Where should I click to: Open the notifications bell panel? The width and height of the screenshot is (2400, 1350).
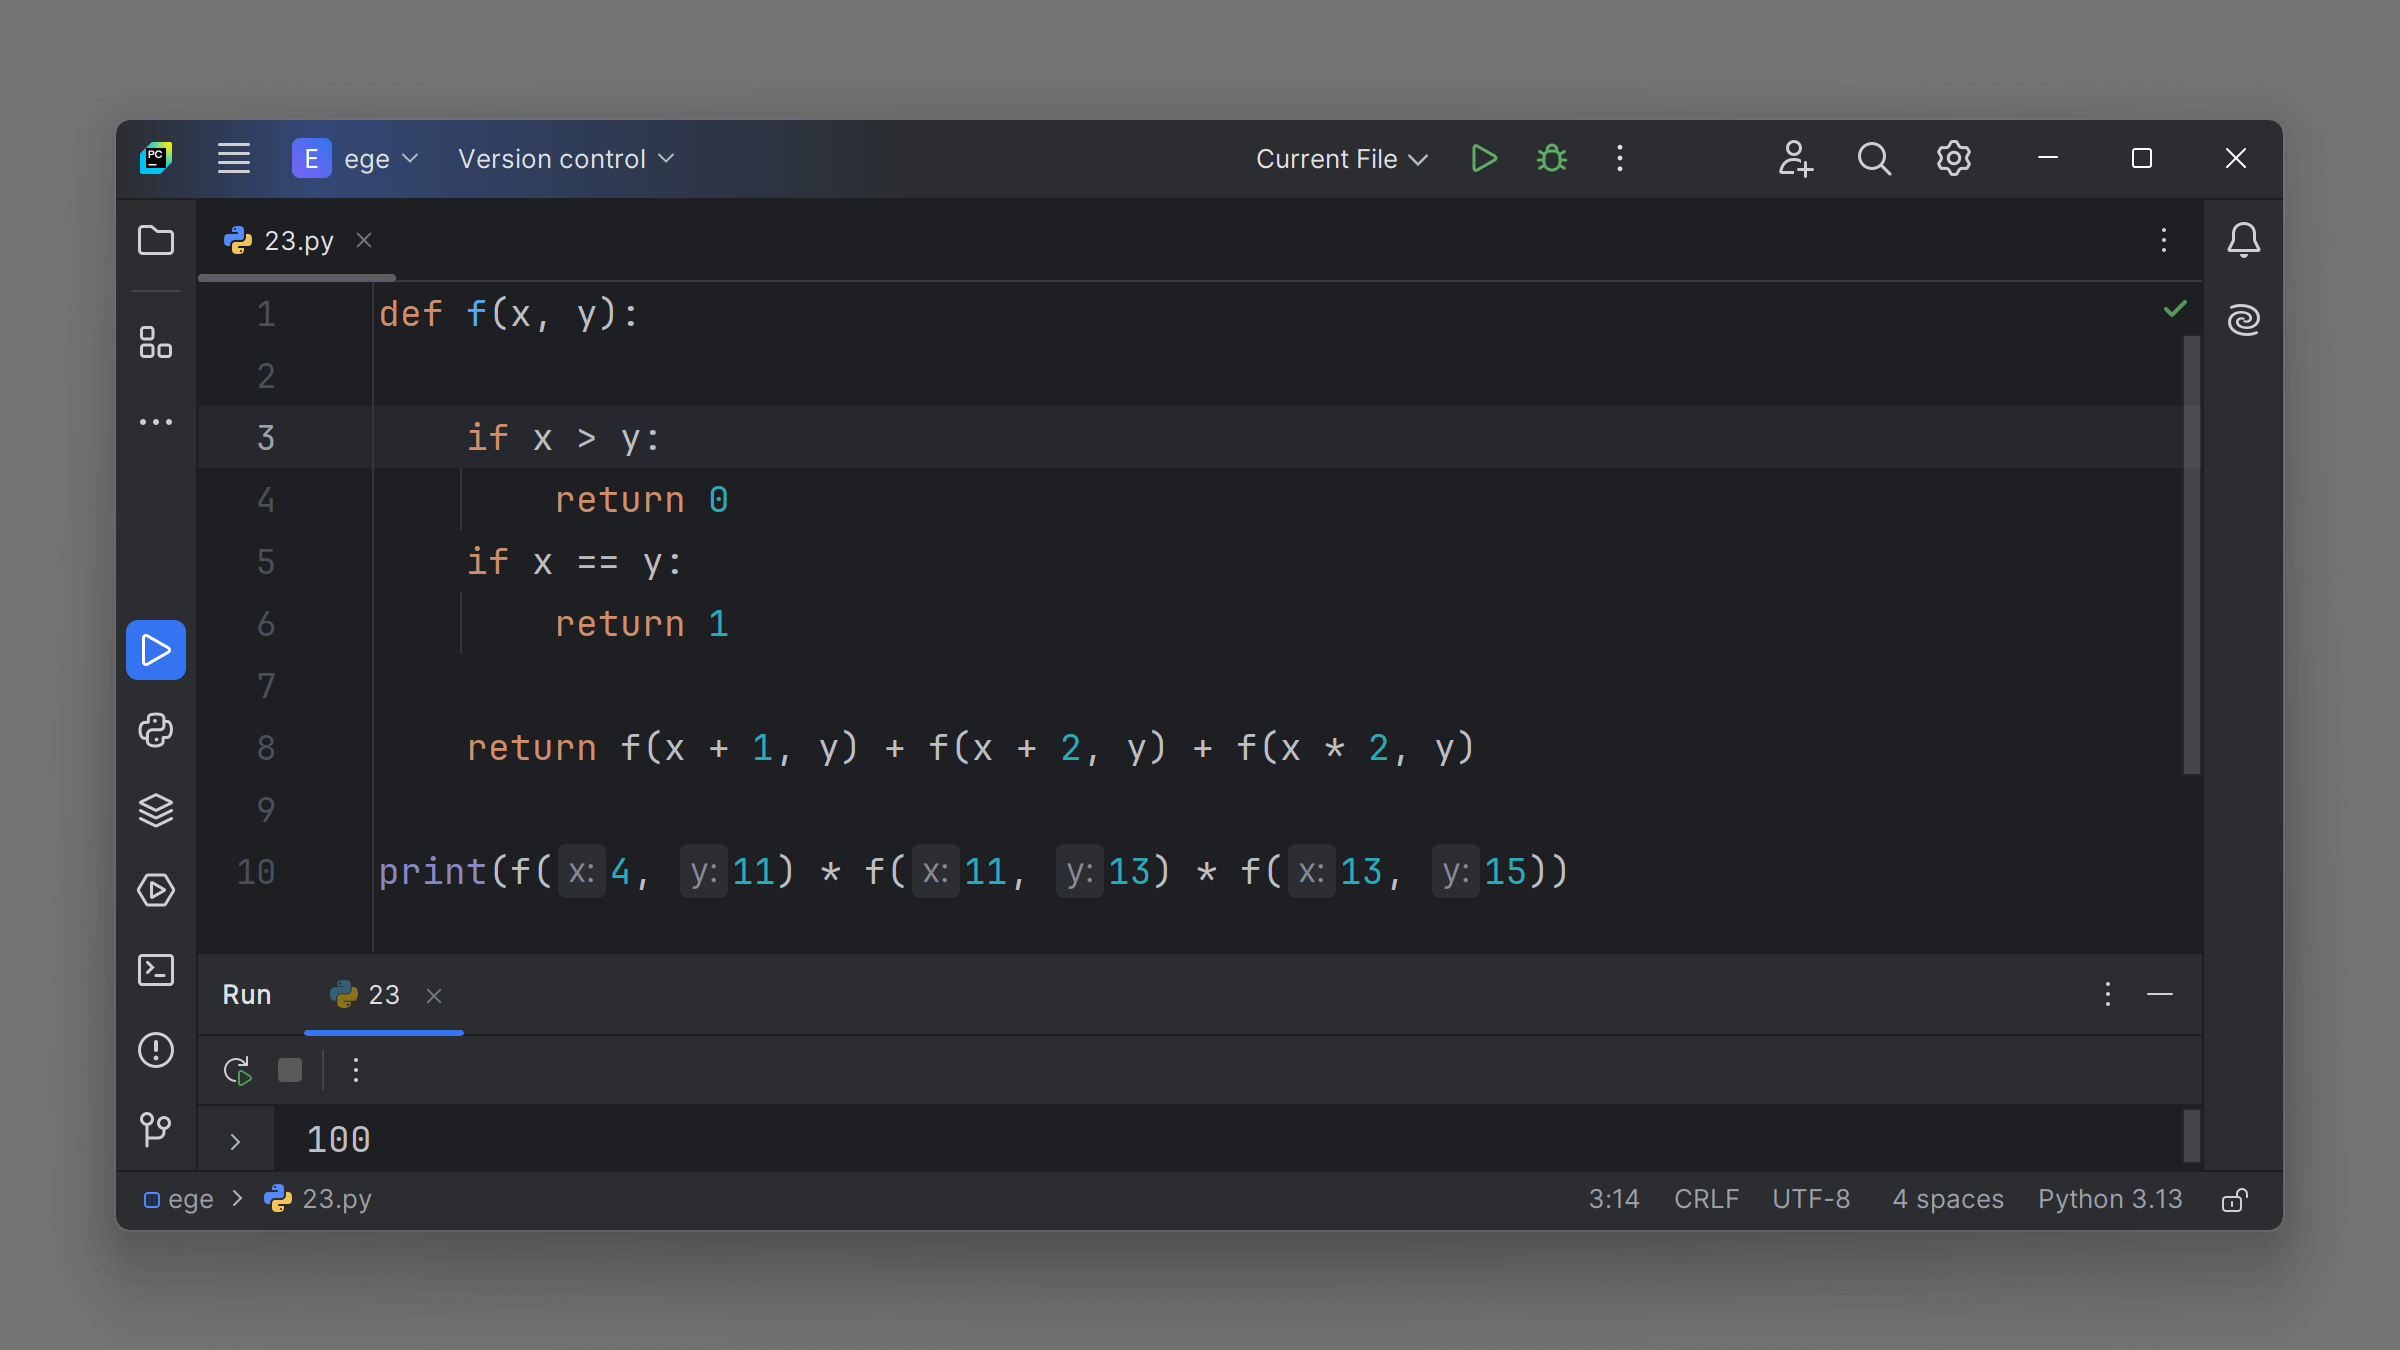tap(2243, 240)
